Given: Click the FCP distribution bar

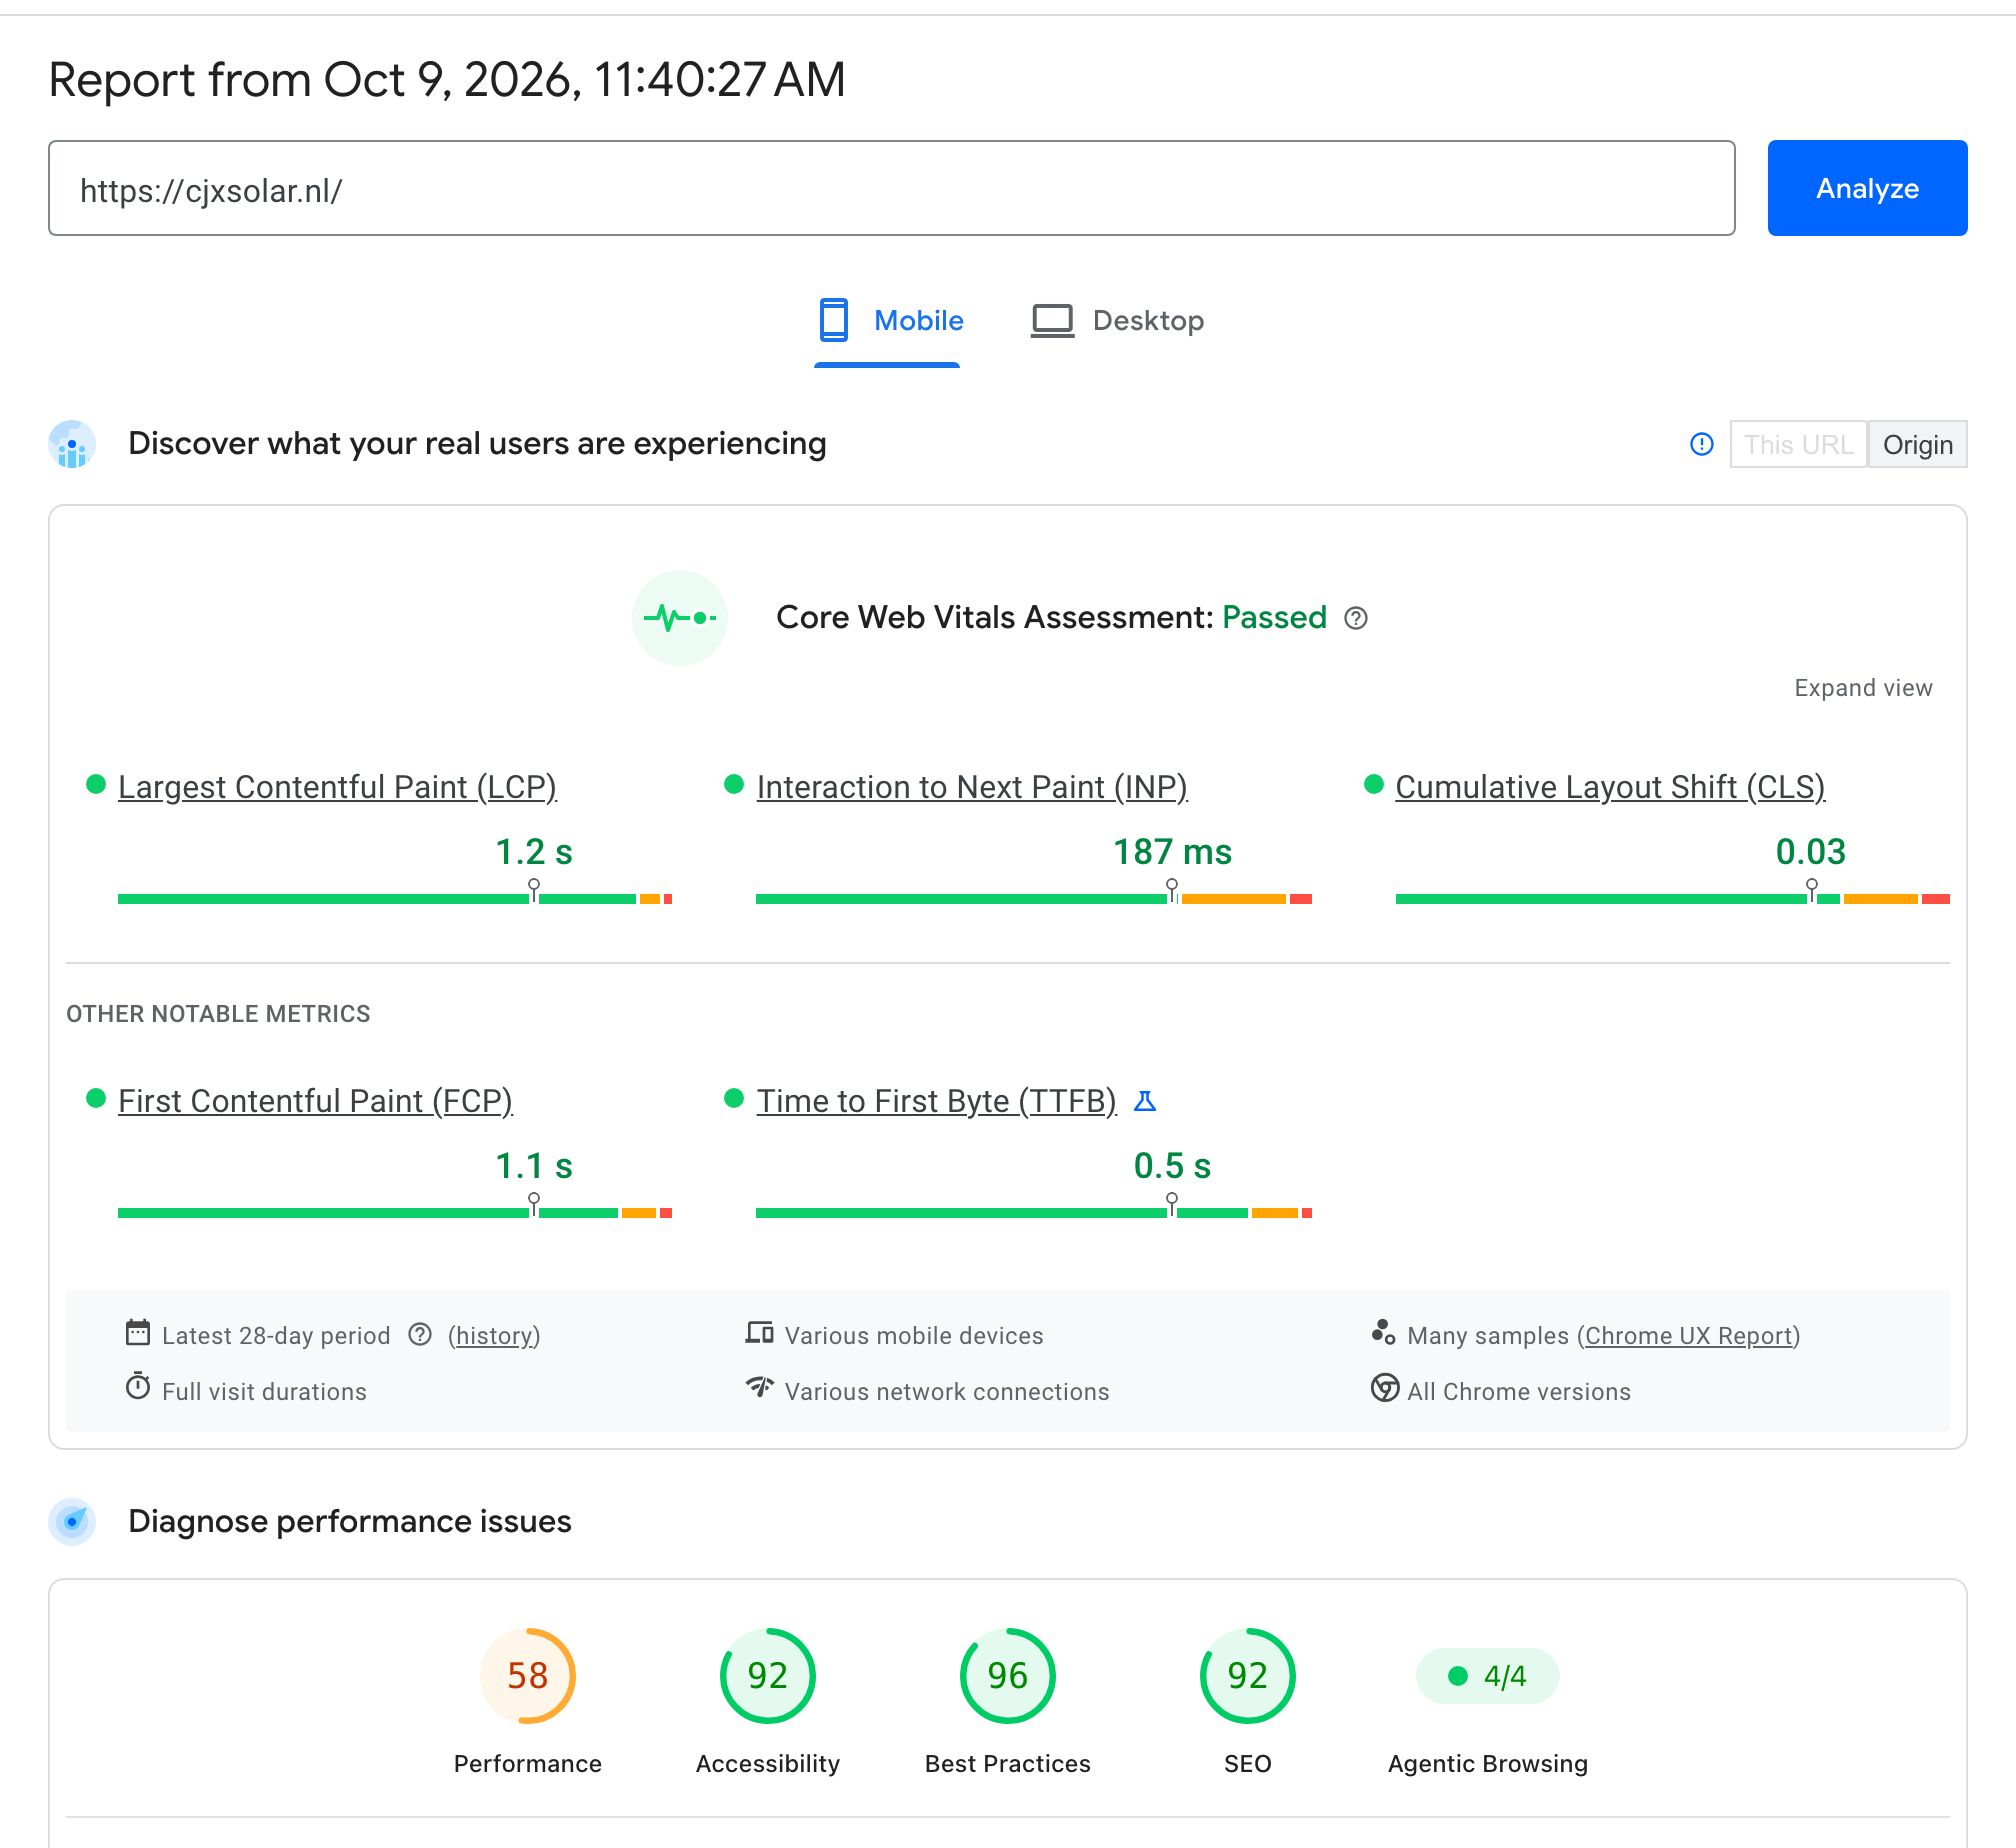Looking at the screenshot, I should [x=395, y=1213].
